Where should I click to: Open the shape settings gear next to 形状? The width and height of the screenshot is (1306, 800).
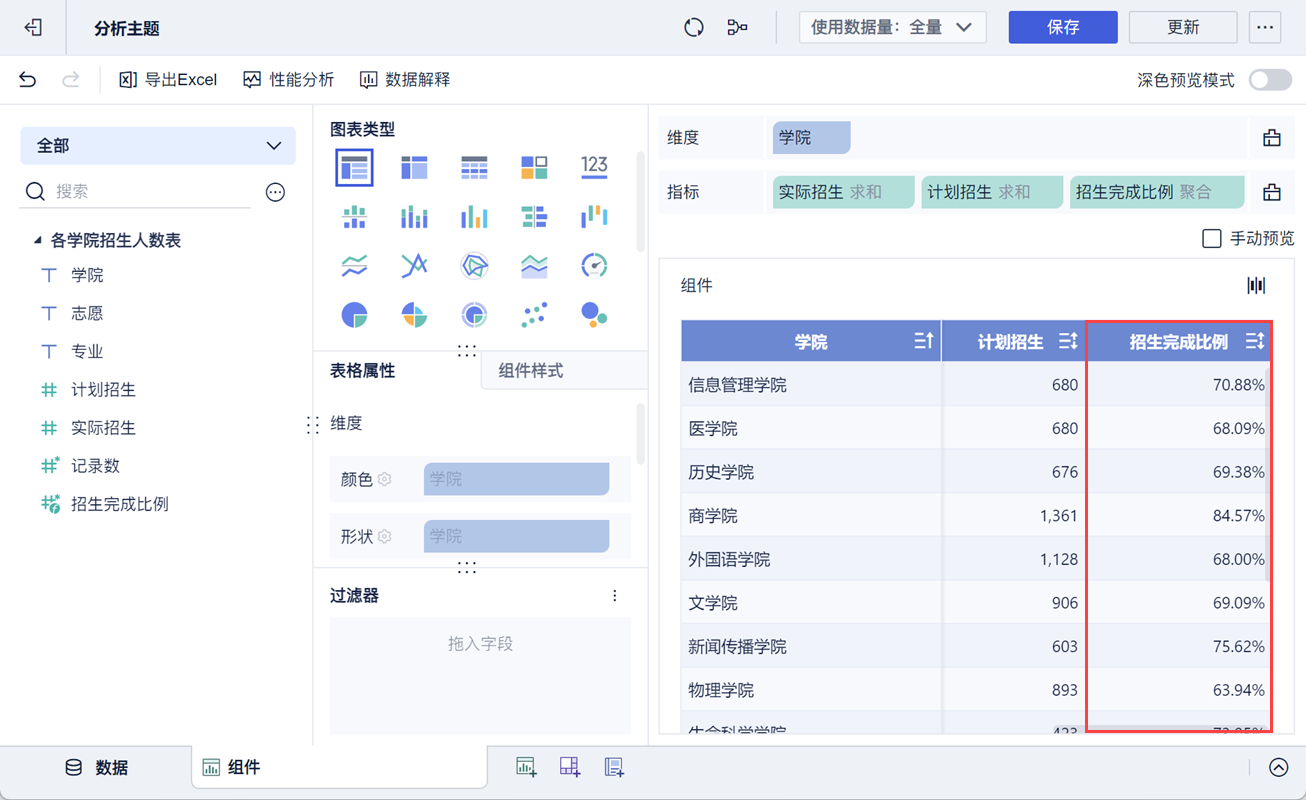[385, 536]
